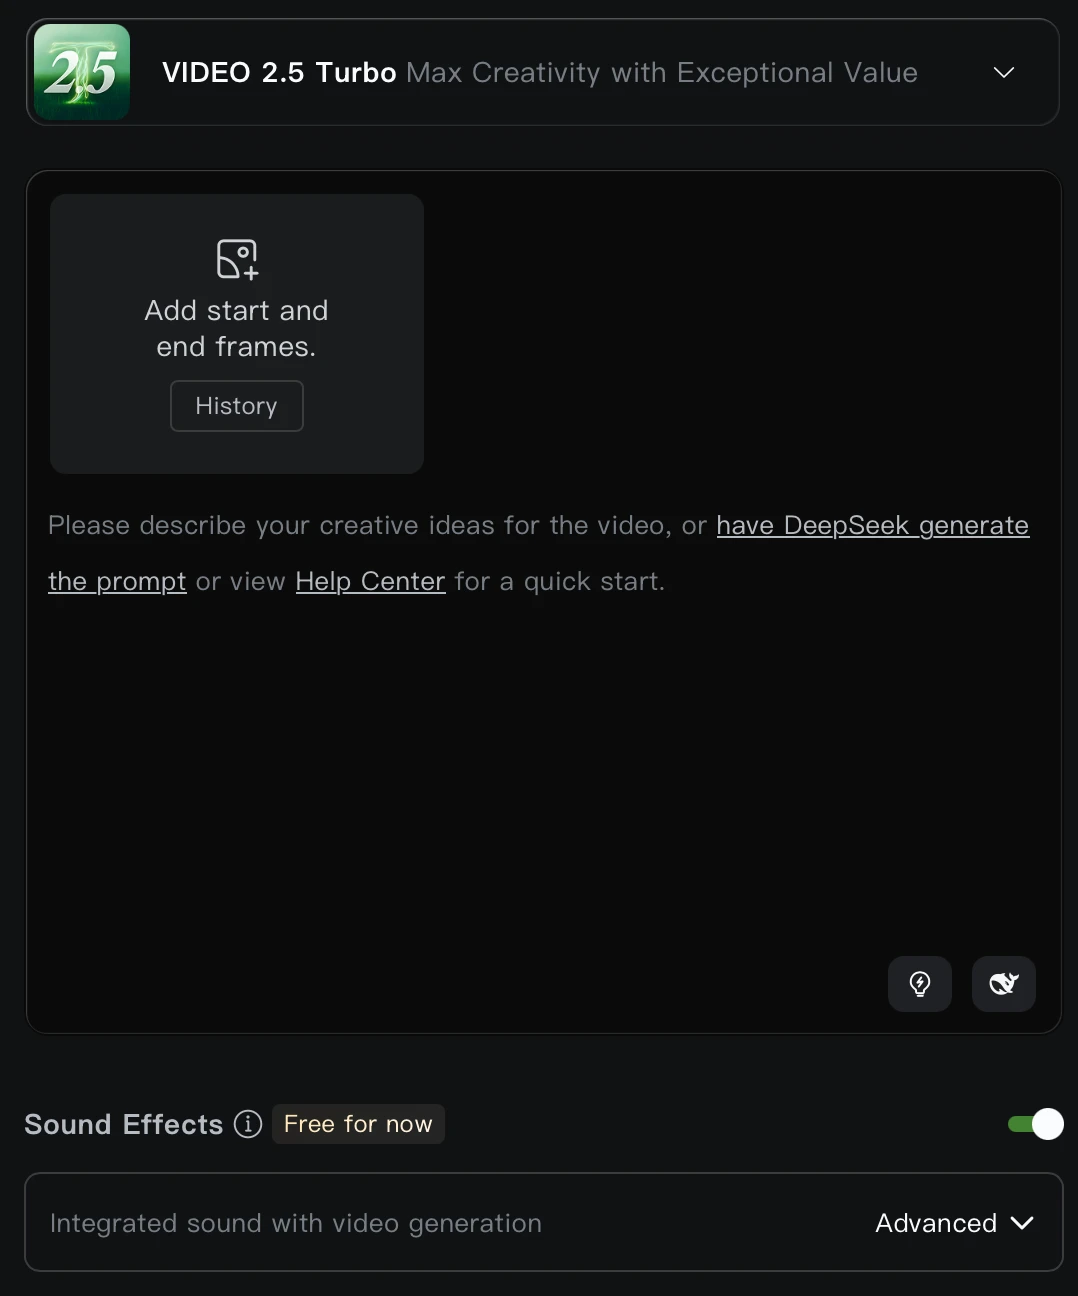
Task: Open the Help Center link
Action: [x=370, y=581]
